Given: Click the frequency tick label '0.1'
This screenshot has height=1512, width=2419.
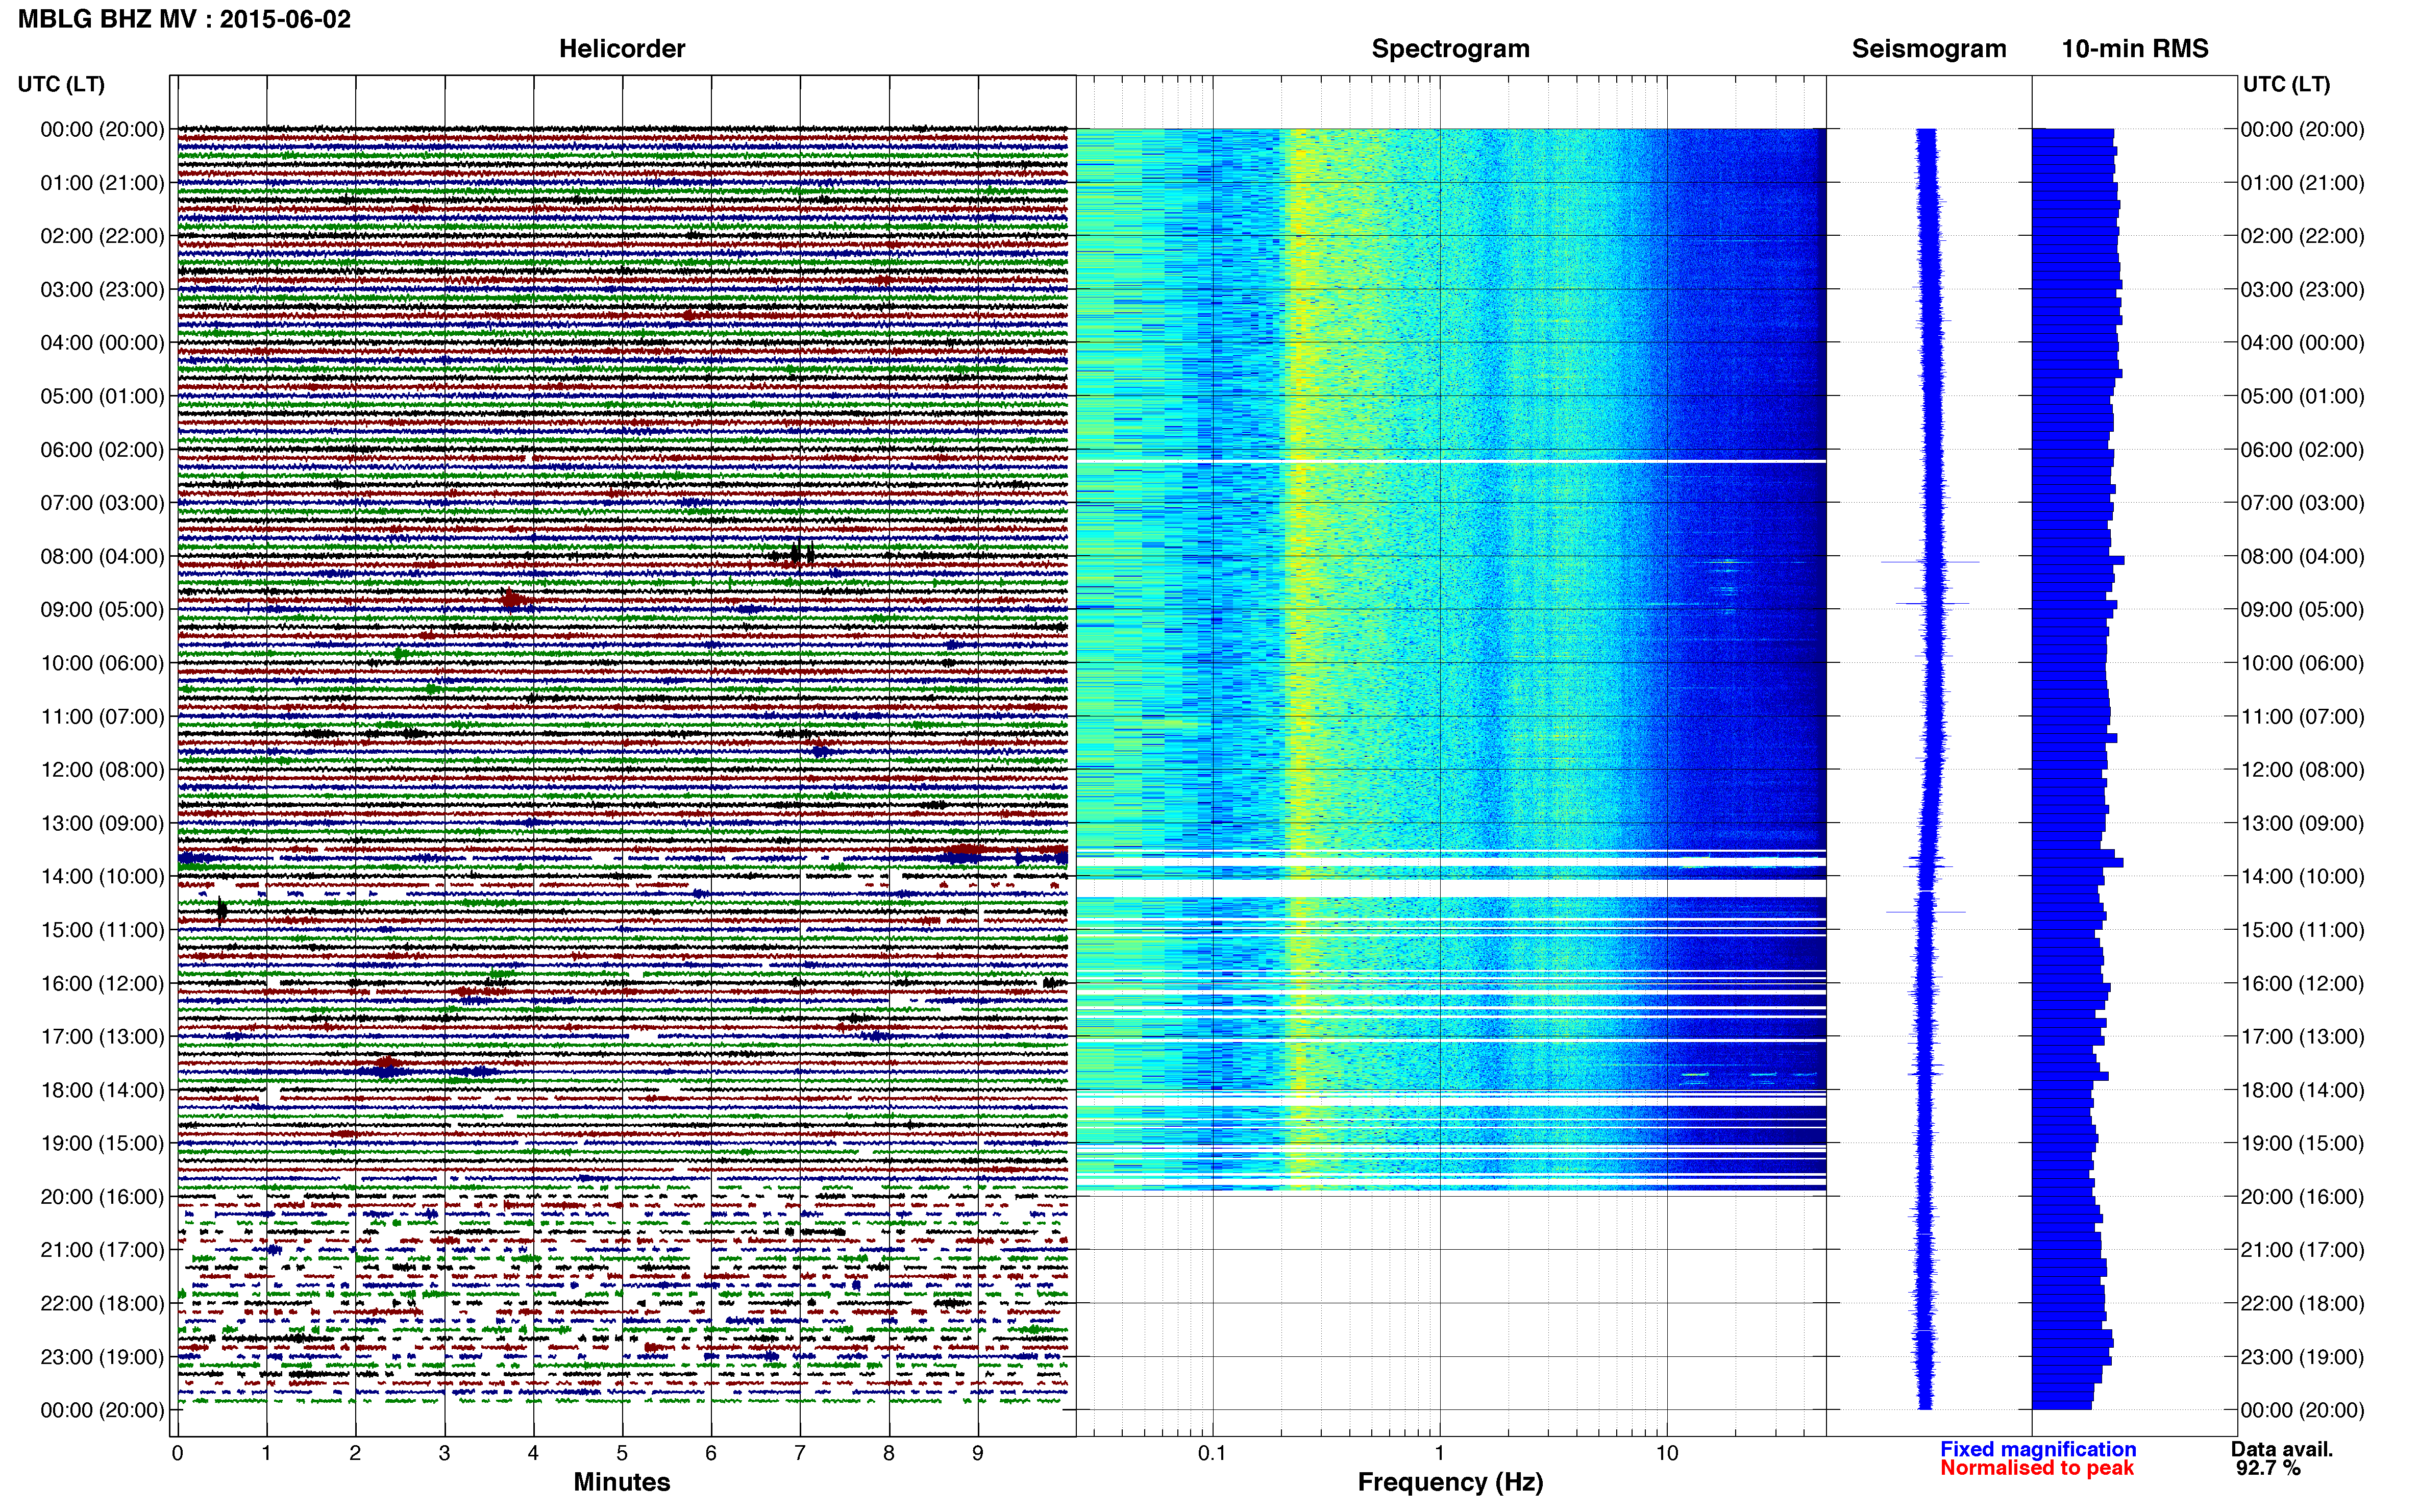Looking at the screenshot, I should 1212,1453.
